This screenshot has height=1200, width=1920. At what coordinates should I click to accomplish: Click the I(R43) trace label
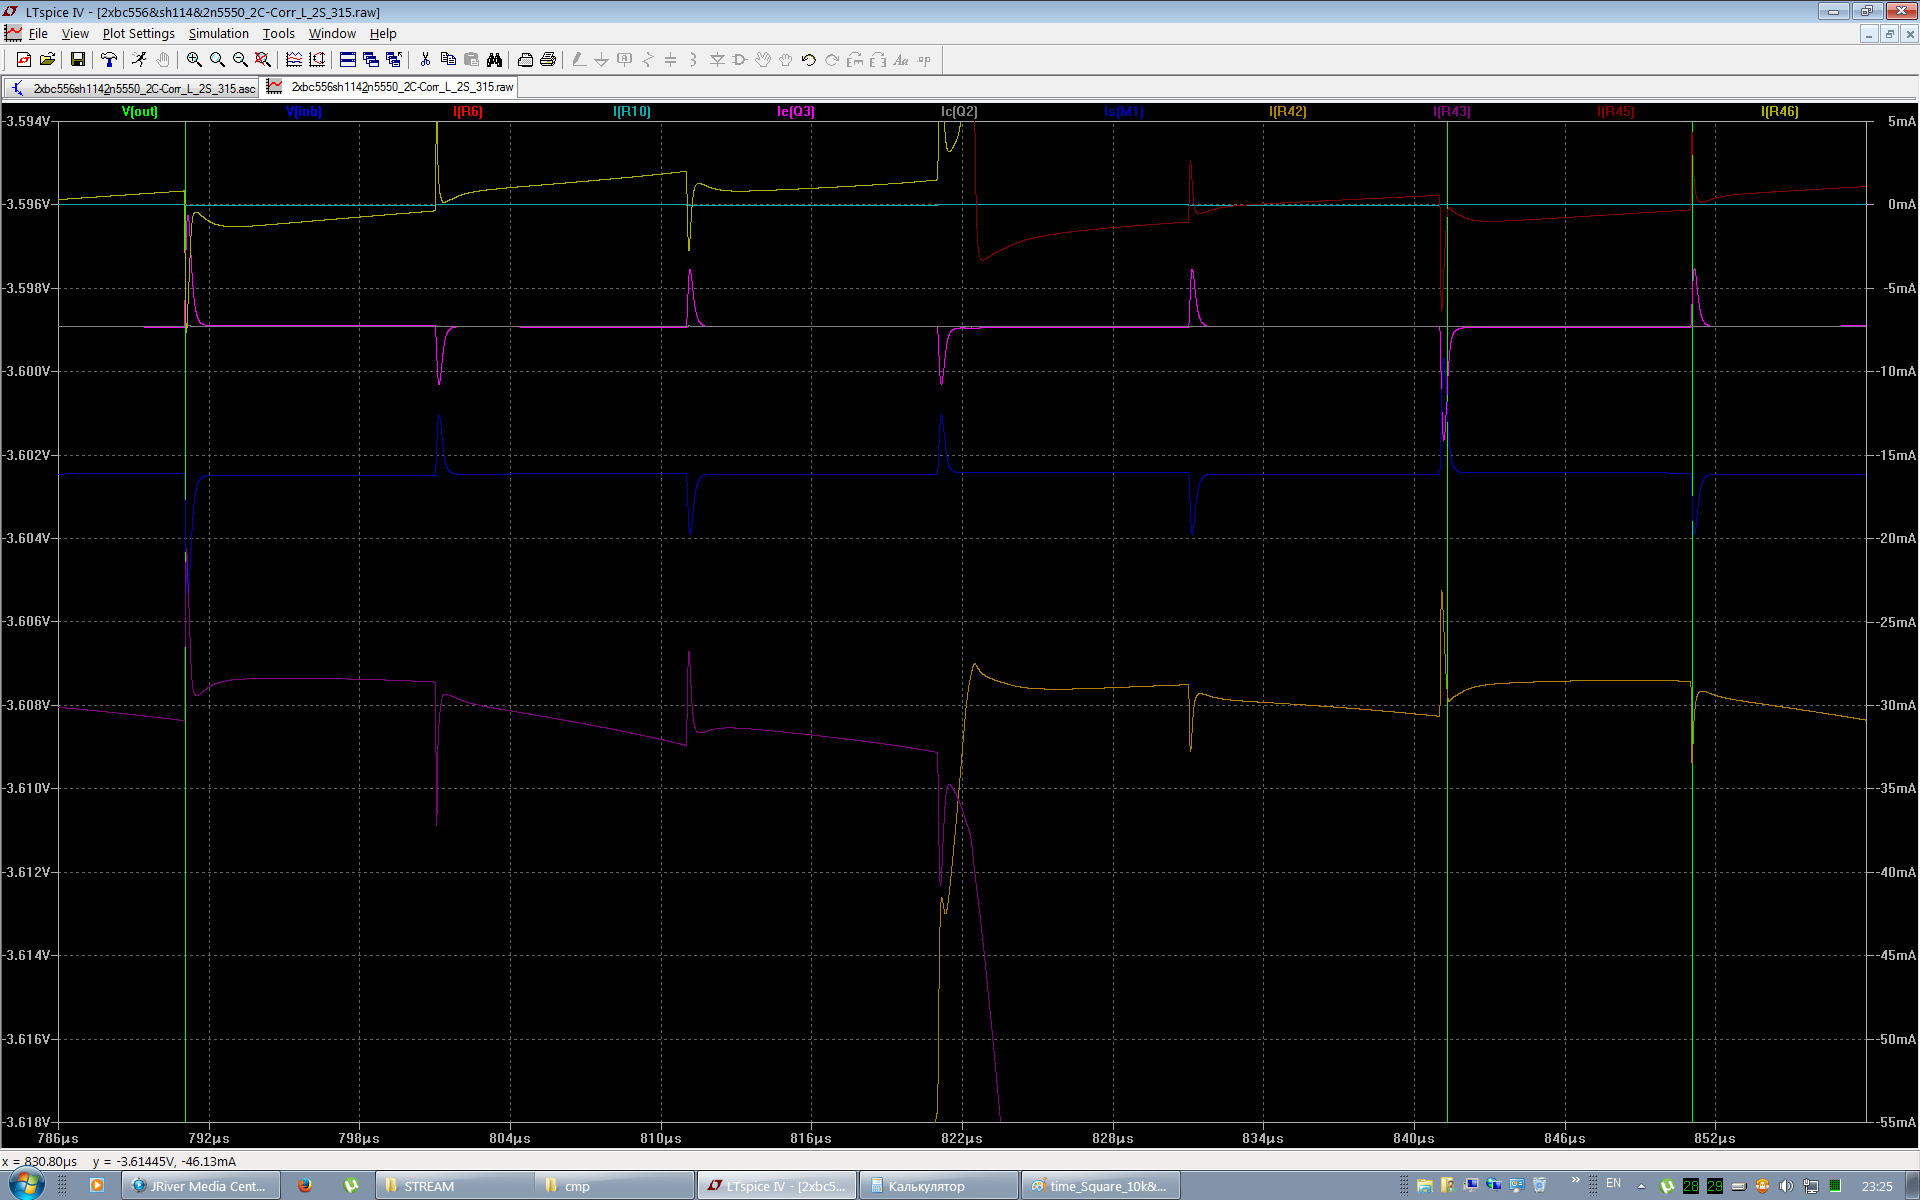1452,112
